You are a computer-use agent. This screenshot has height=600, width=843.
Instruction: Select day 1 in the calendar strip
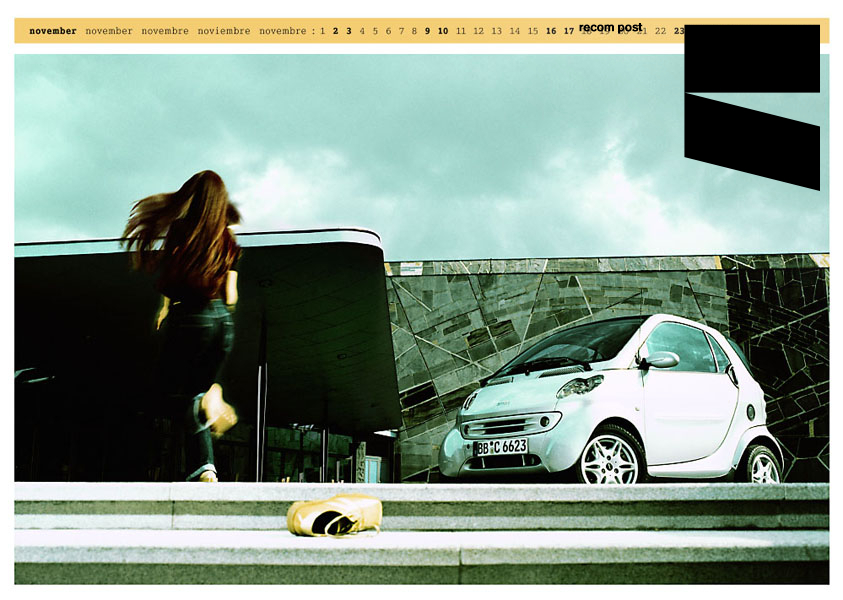point(323,31)
